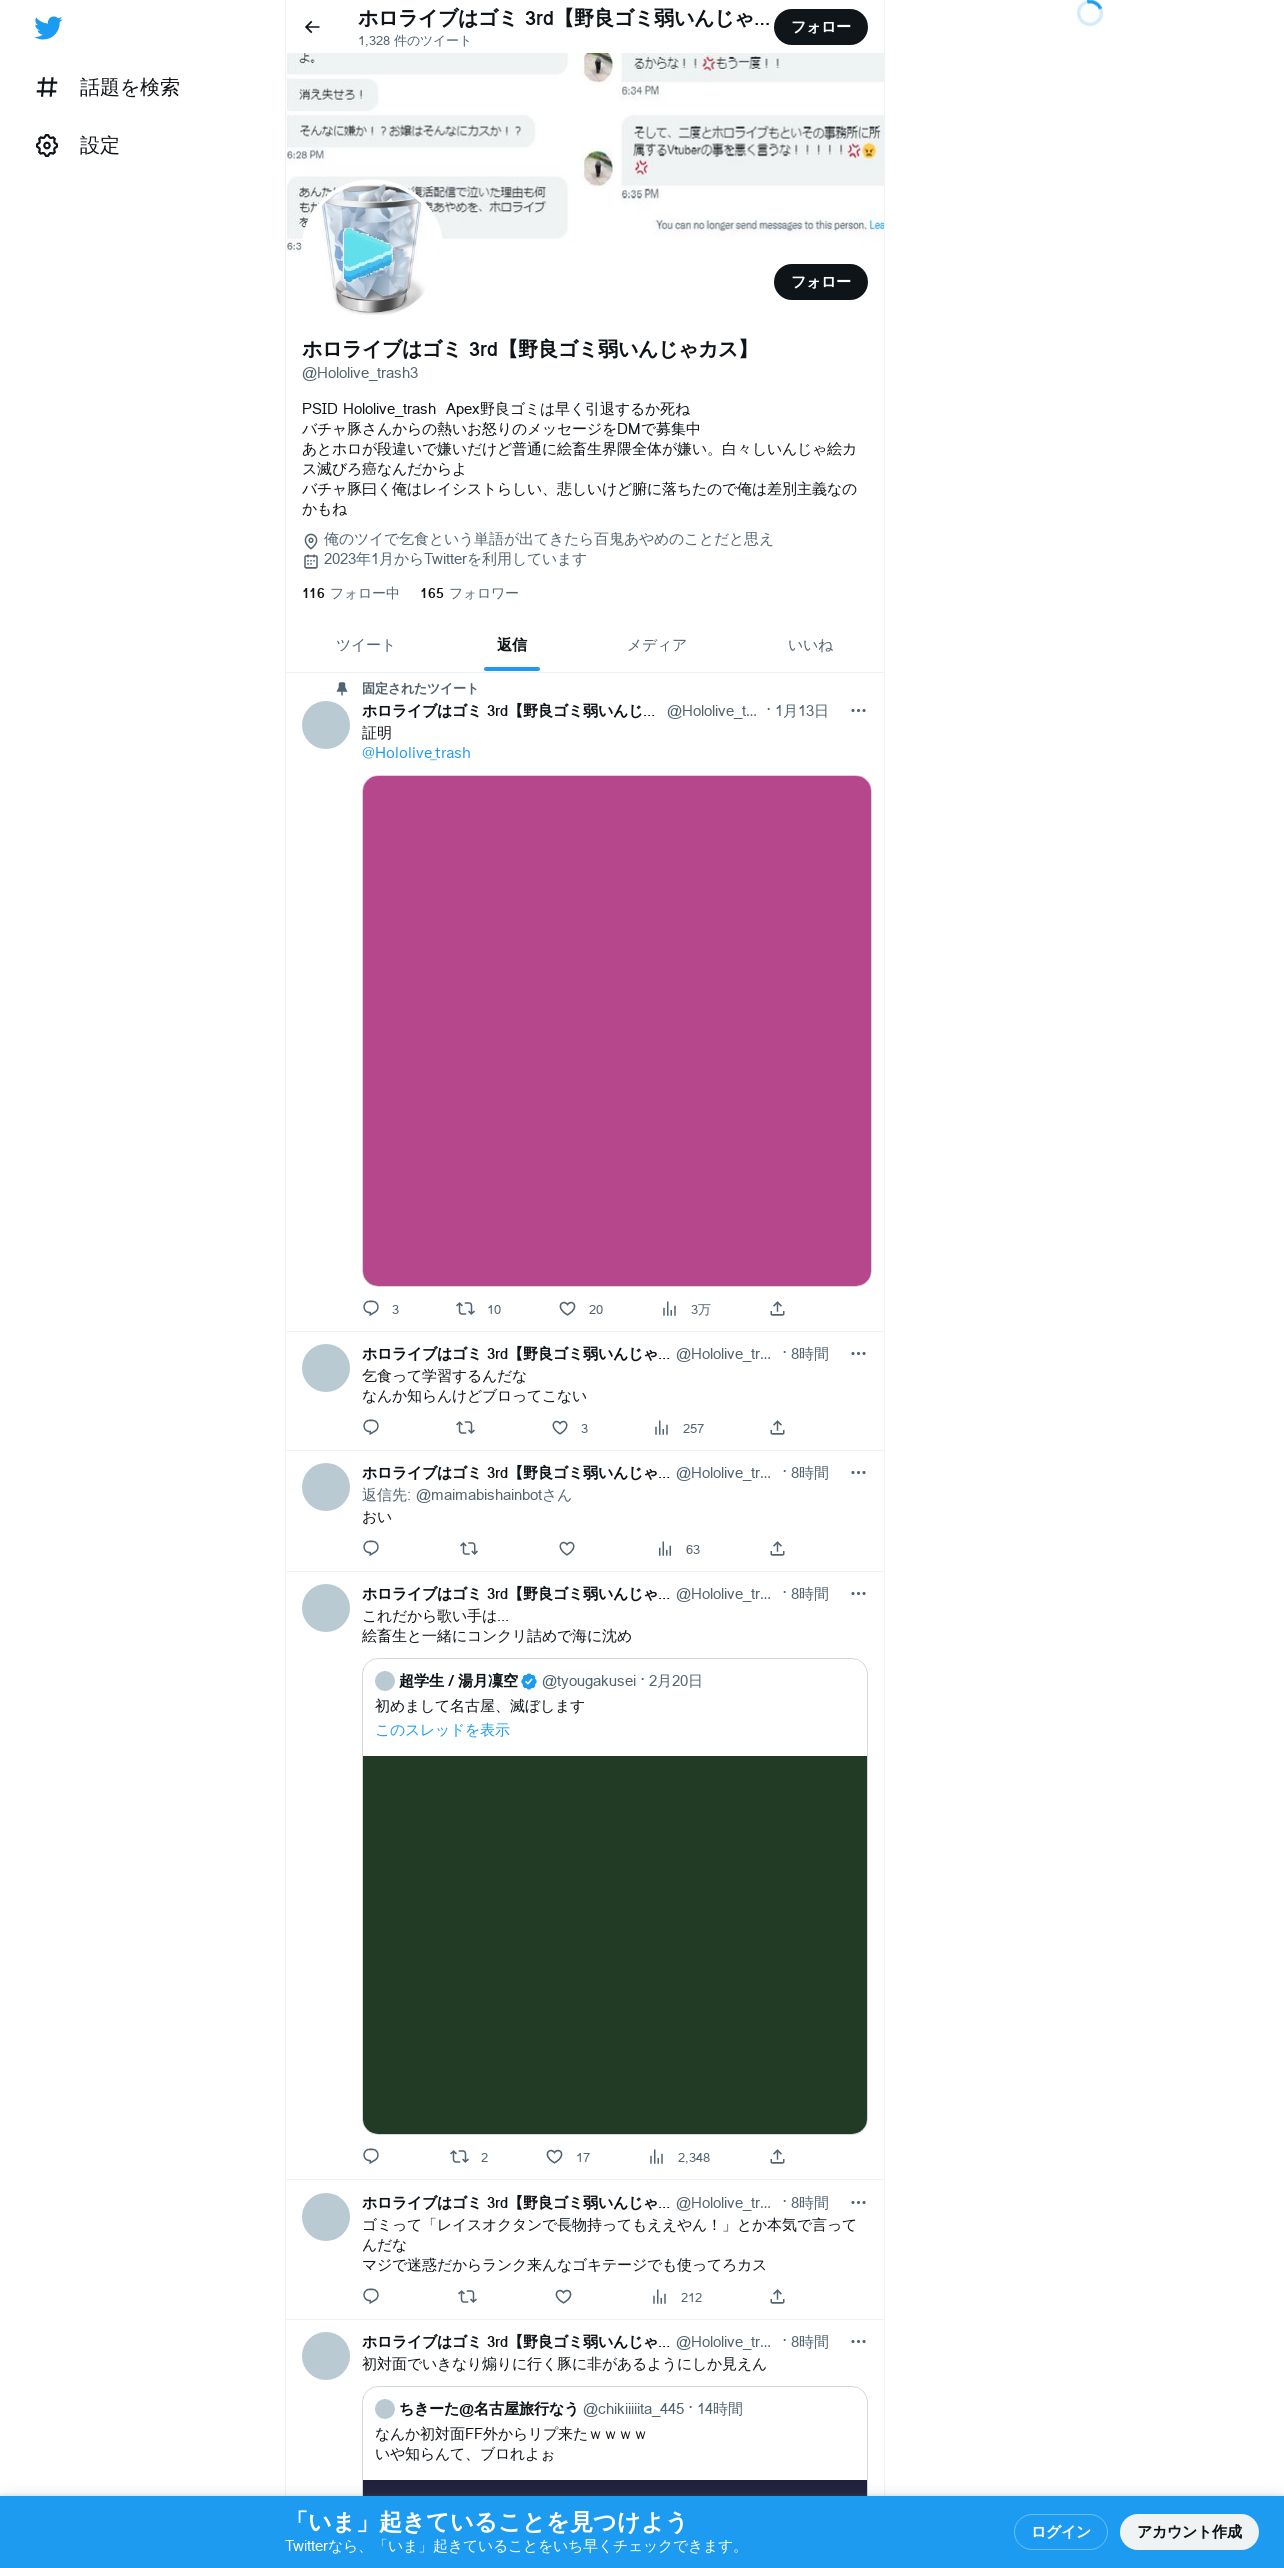Open more menu on おい reply tweet
1284x2568 pixels.
point(858,1473)
